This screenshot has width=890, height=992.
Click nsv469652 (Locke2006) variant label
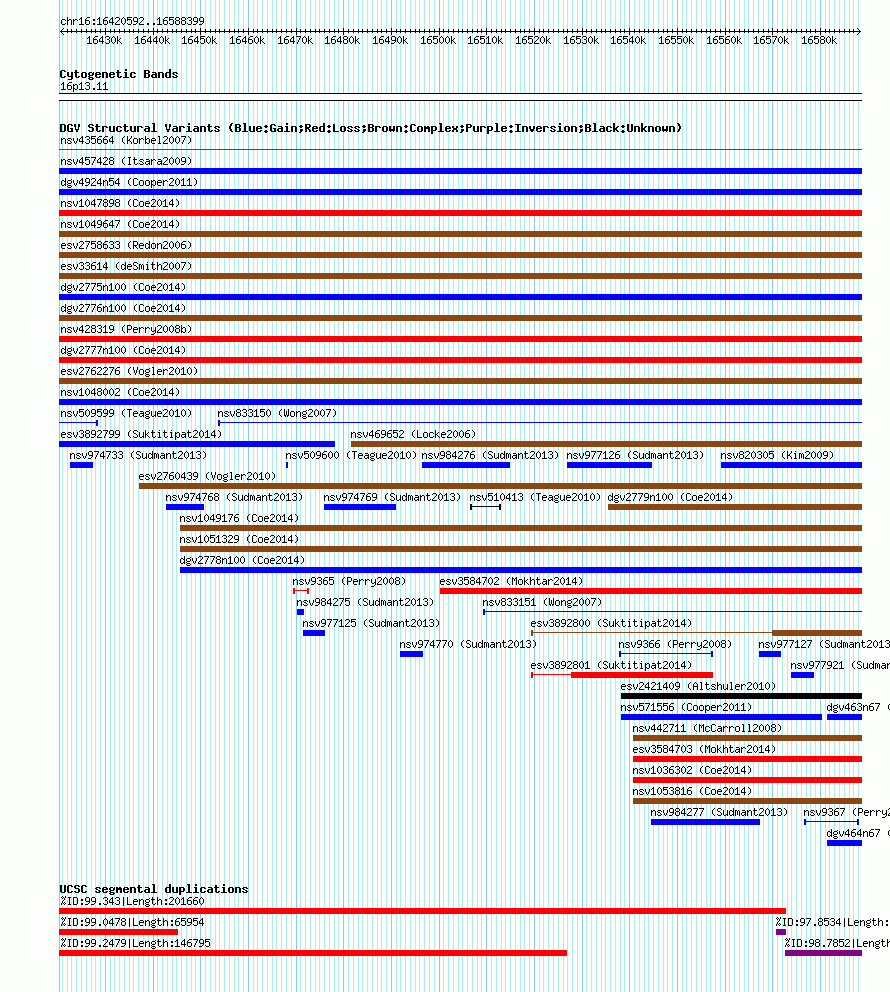[x=413, y=435]
